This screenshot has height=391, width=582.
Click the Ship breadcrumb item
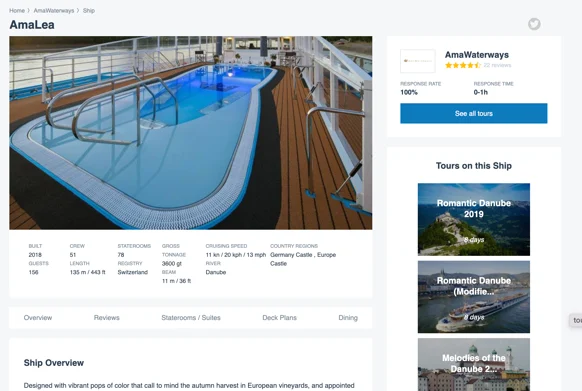[89, 10]
